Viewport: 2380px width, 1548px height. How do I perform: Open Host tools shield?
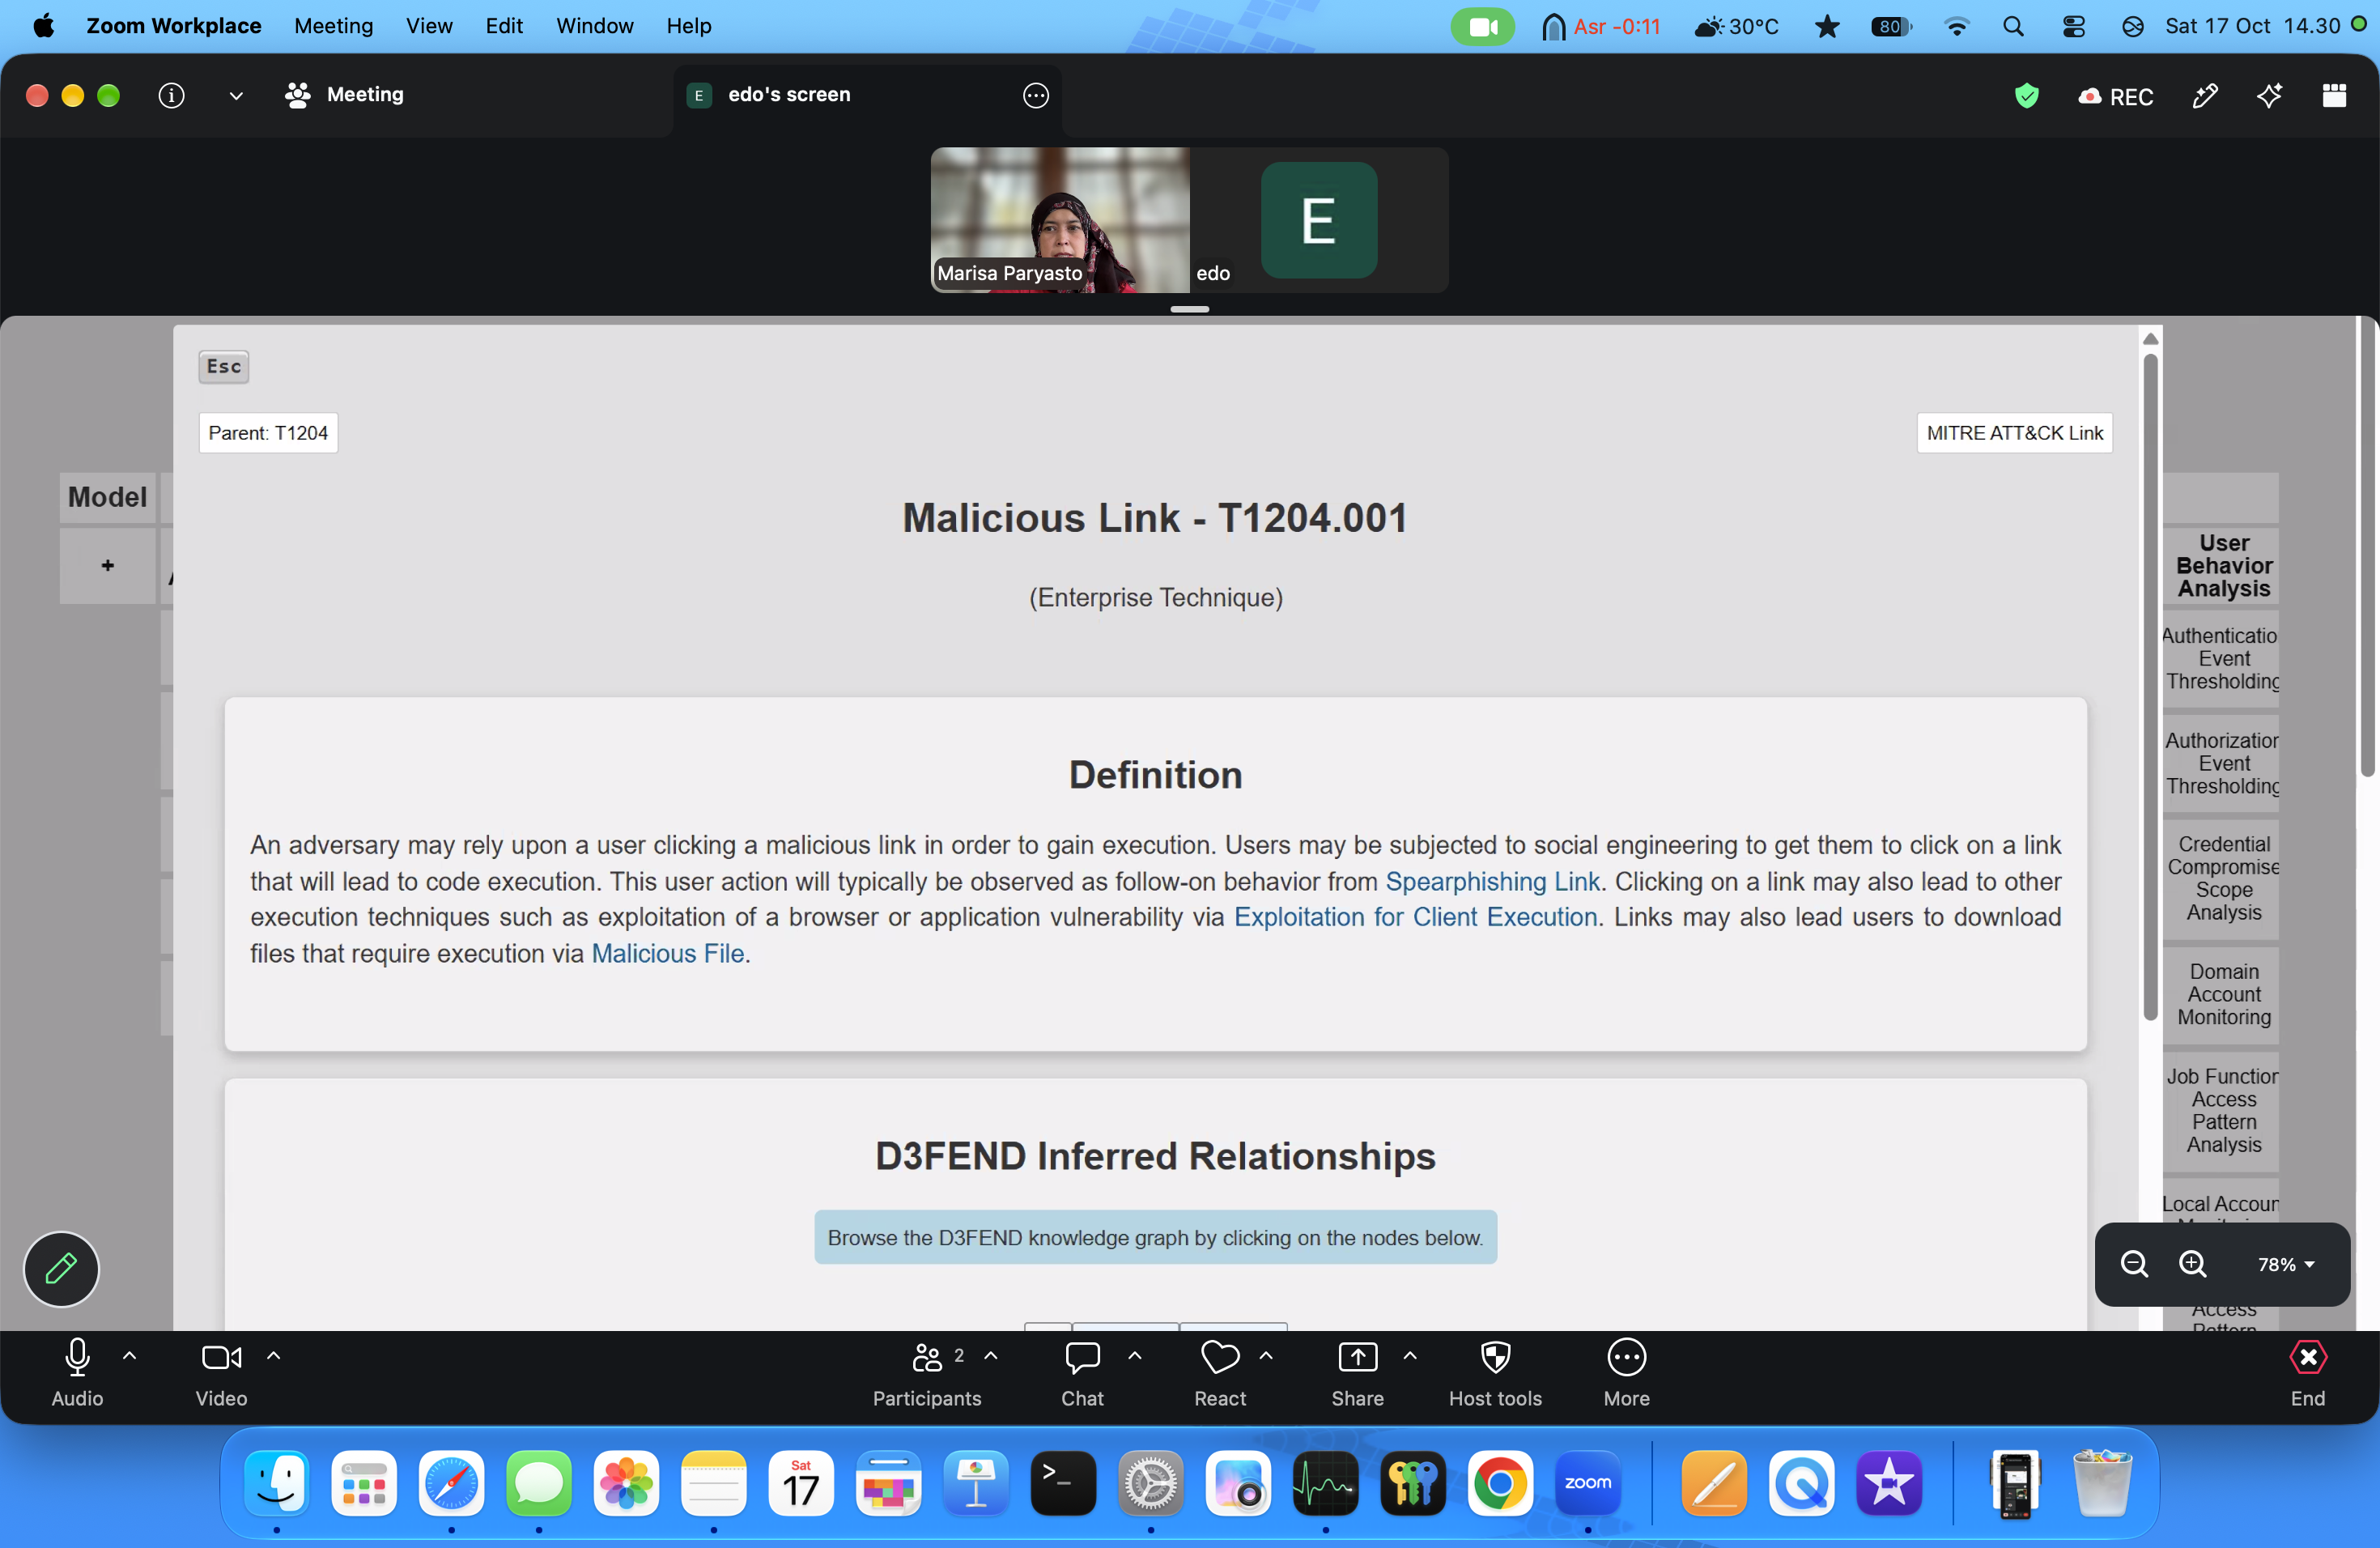(1495, 1374)
